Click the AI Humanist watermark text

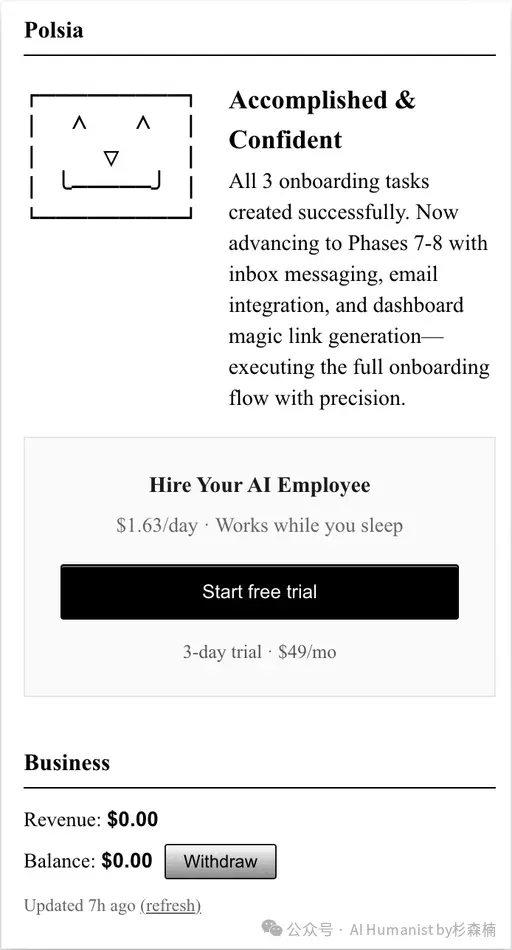coord(422,929)
